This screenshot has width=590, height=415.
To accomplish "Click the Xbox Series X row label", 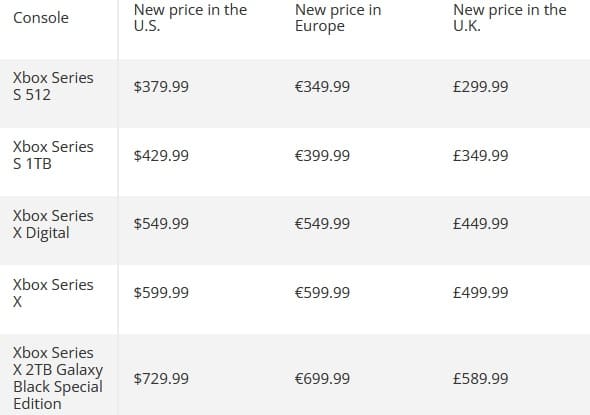I will [x=53, y=293].
